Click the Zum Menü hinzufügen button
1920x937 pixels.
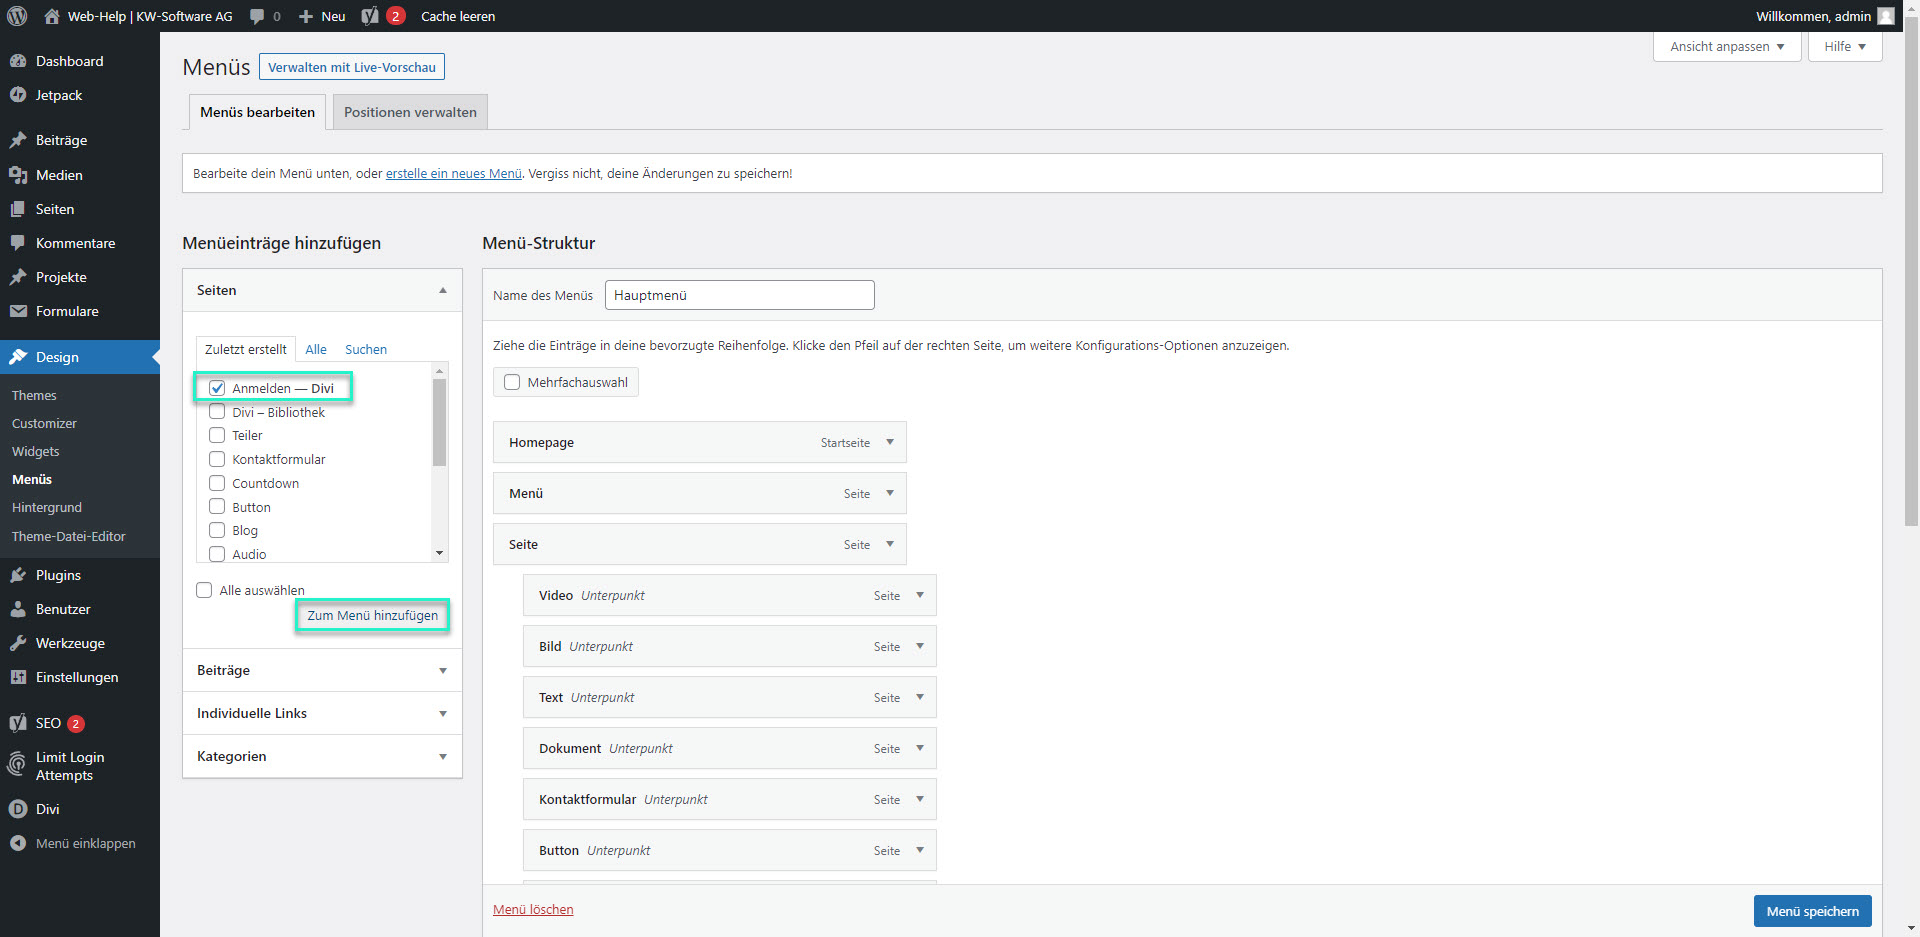coord(372,615)
